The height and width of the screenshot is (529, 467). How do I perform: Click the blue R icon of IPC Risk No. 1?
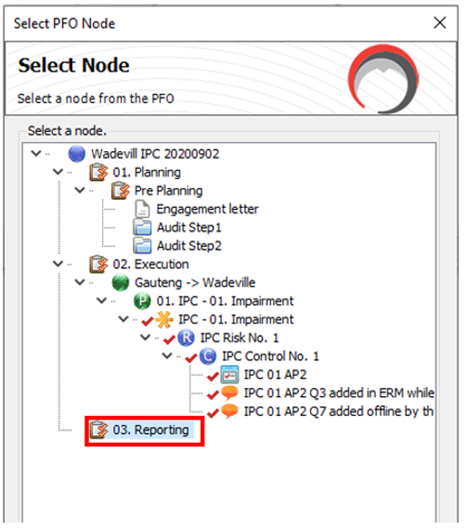coord(186,338)
